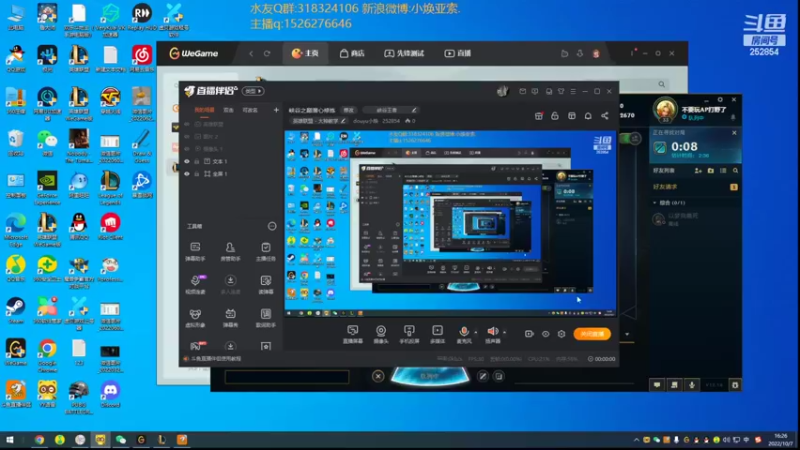Viewport: 800px width, 450px height.
Task: Open the 主播任务 tool
Action: (265, 252)
